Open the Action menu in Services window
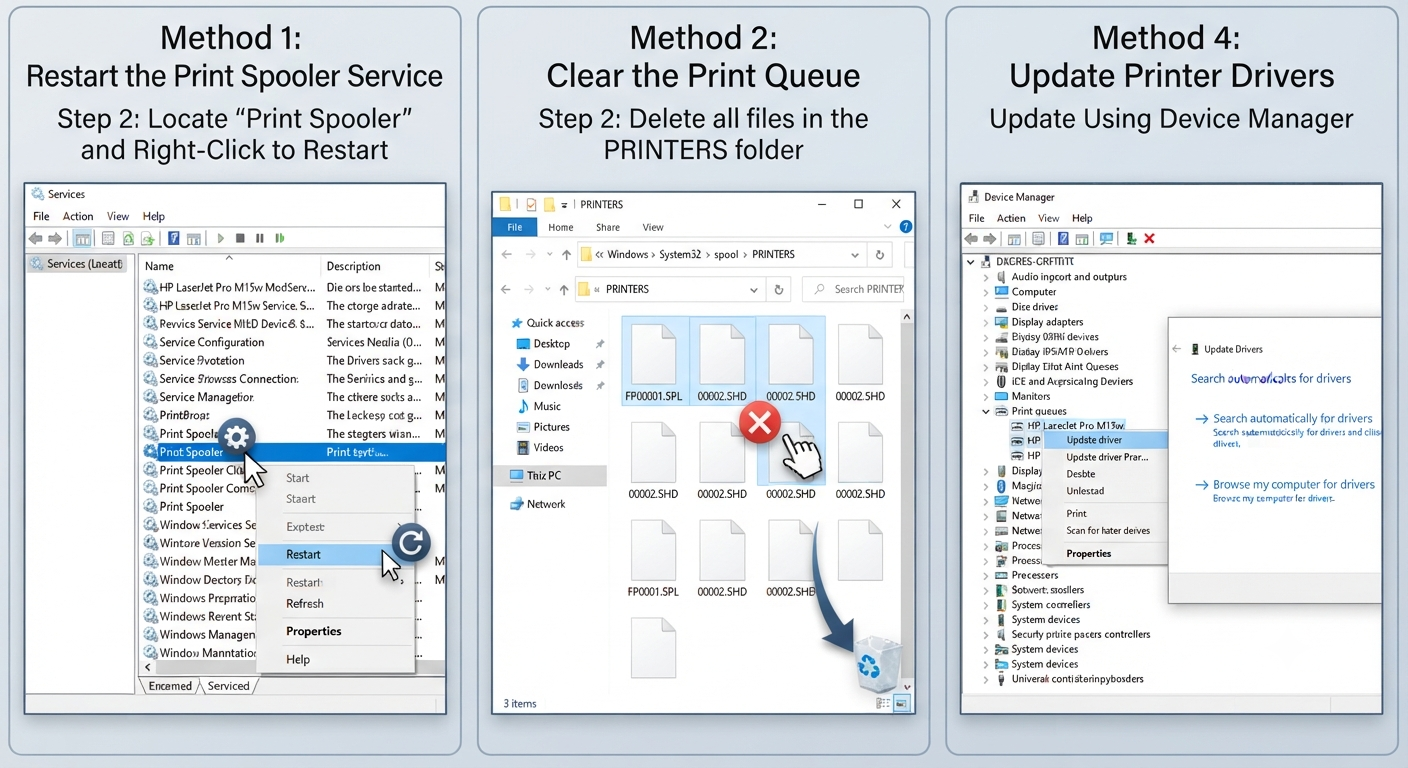The height and width of the screenshot is (768, 1408). click(78, 216)
